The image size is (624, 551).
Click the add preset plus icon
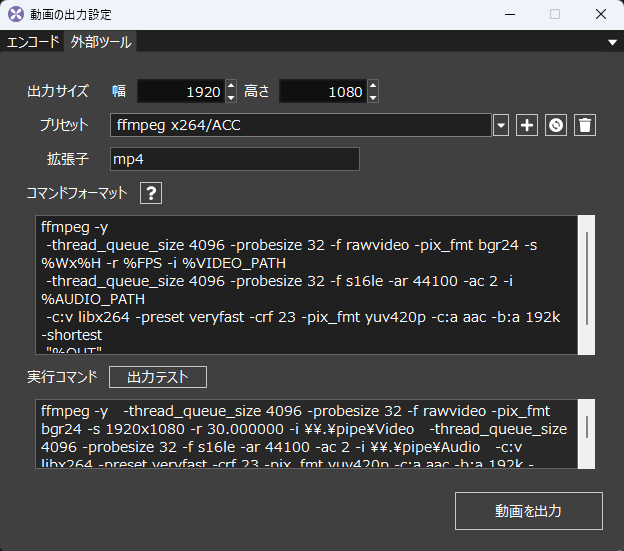527,125
